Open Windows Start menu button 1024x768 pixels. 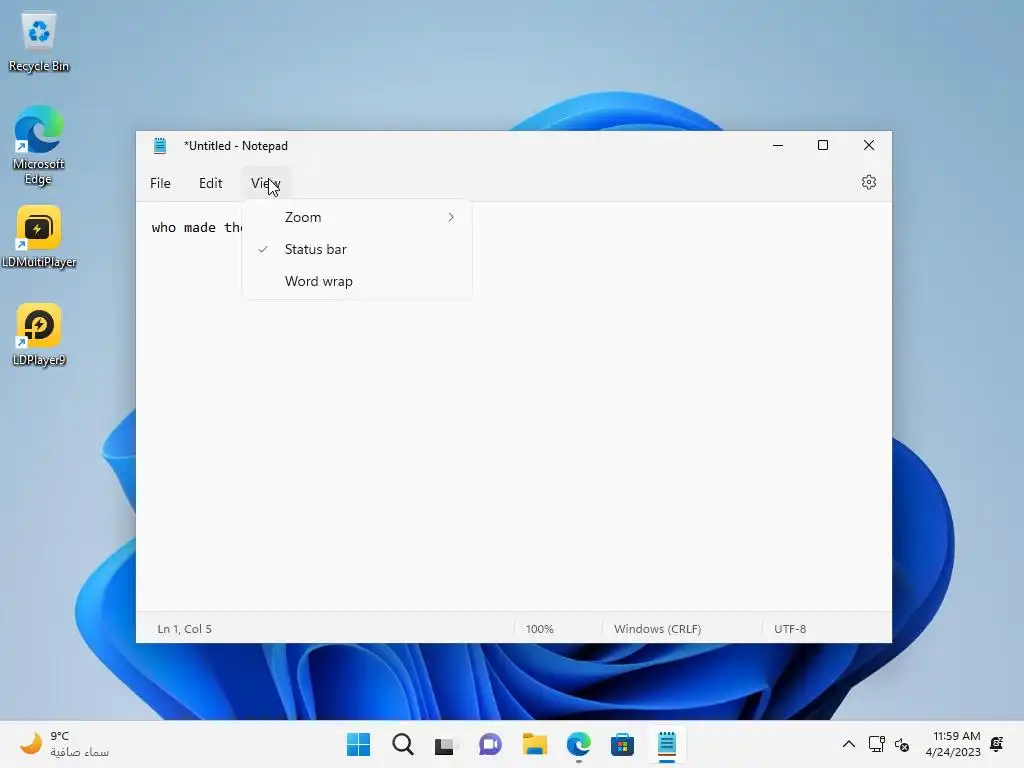pyautogui.click(x=358, y=744)
